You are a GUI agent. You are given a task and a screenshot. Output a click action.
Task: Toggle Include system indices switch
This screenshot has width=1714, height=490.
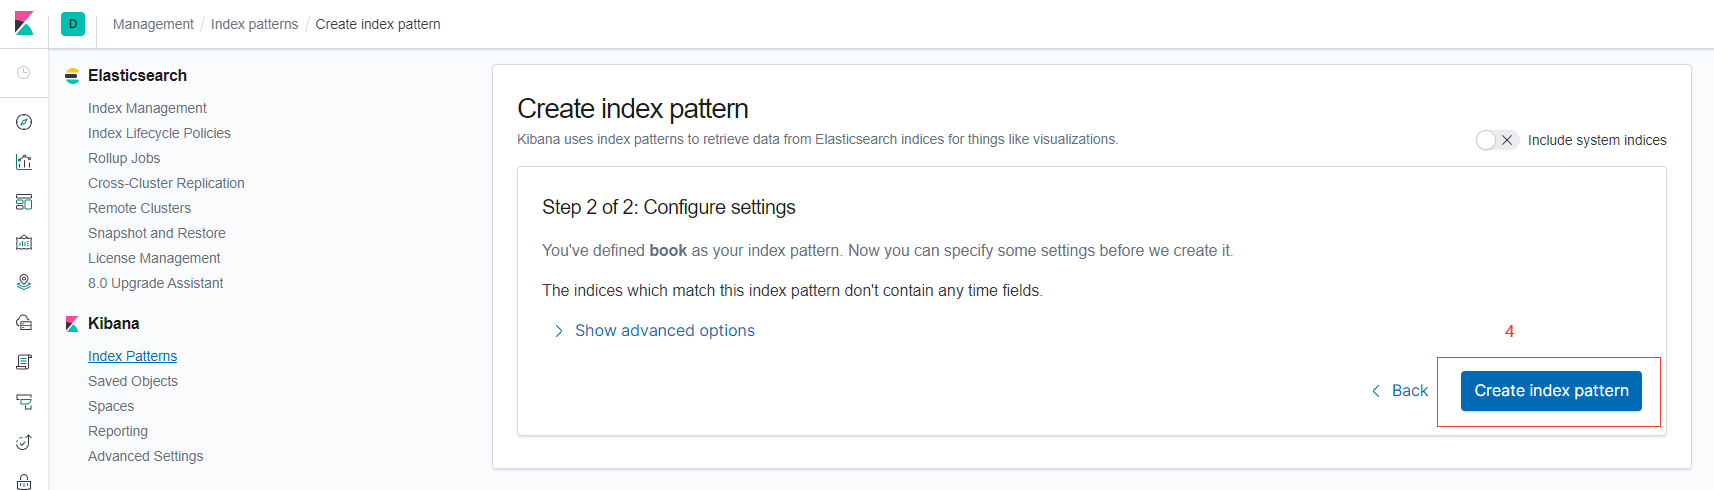pos(1496,140)
